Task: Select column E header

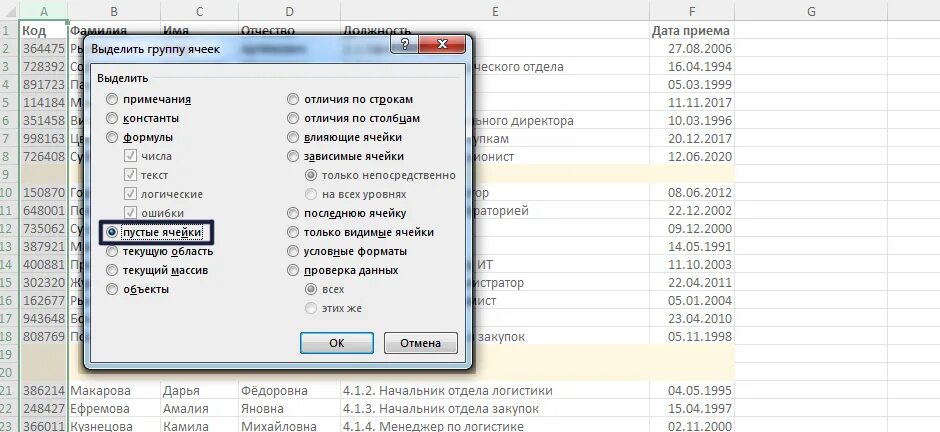Action: [495, 11]
